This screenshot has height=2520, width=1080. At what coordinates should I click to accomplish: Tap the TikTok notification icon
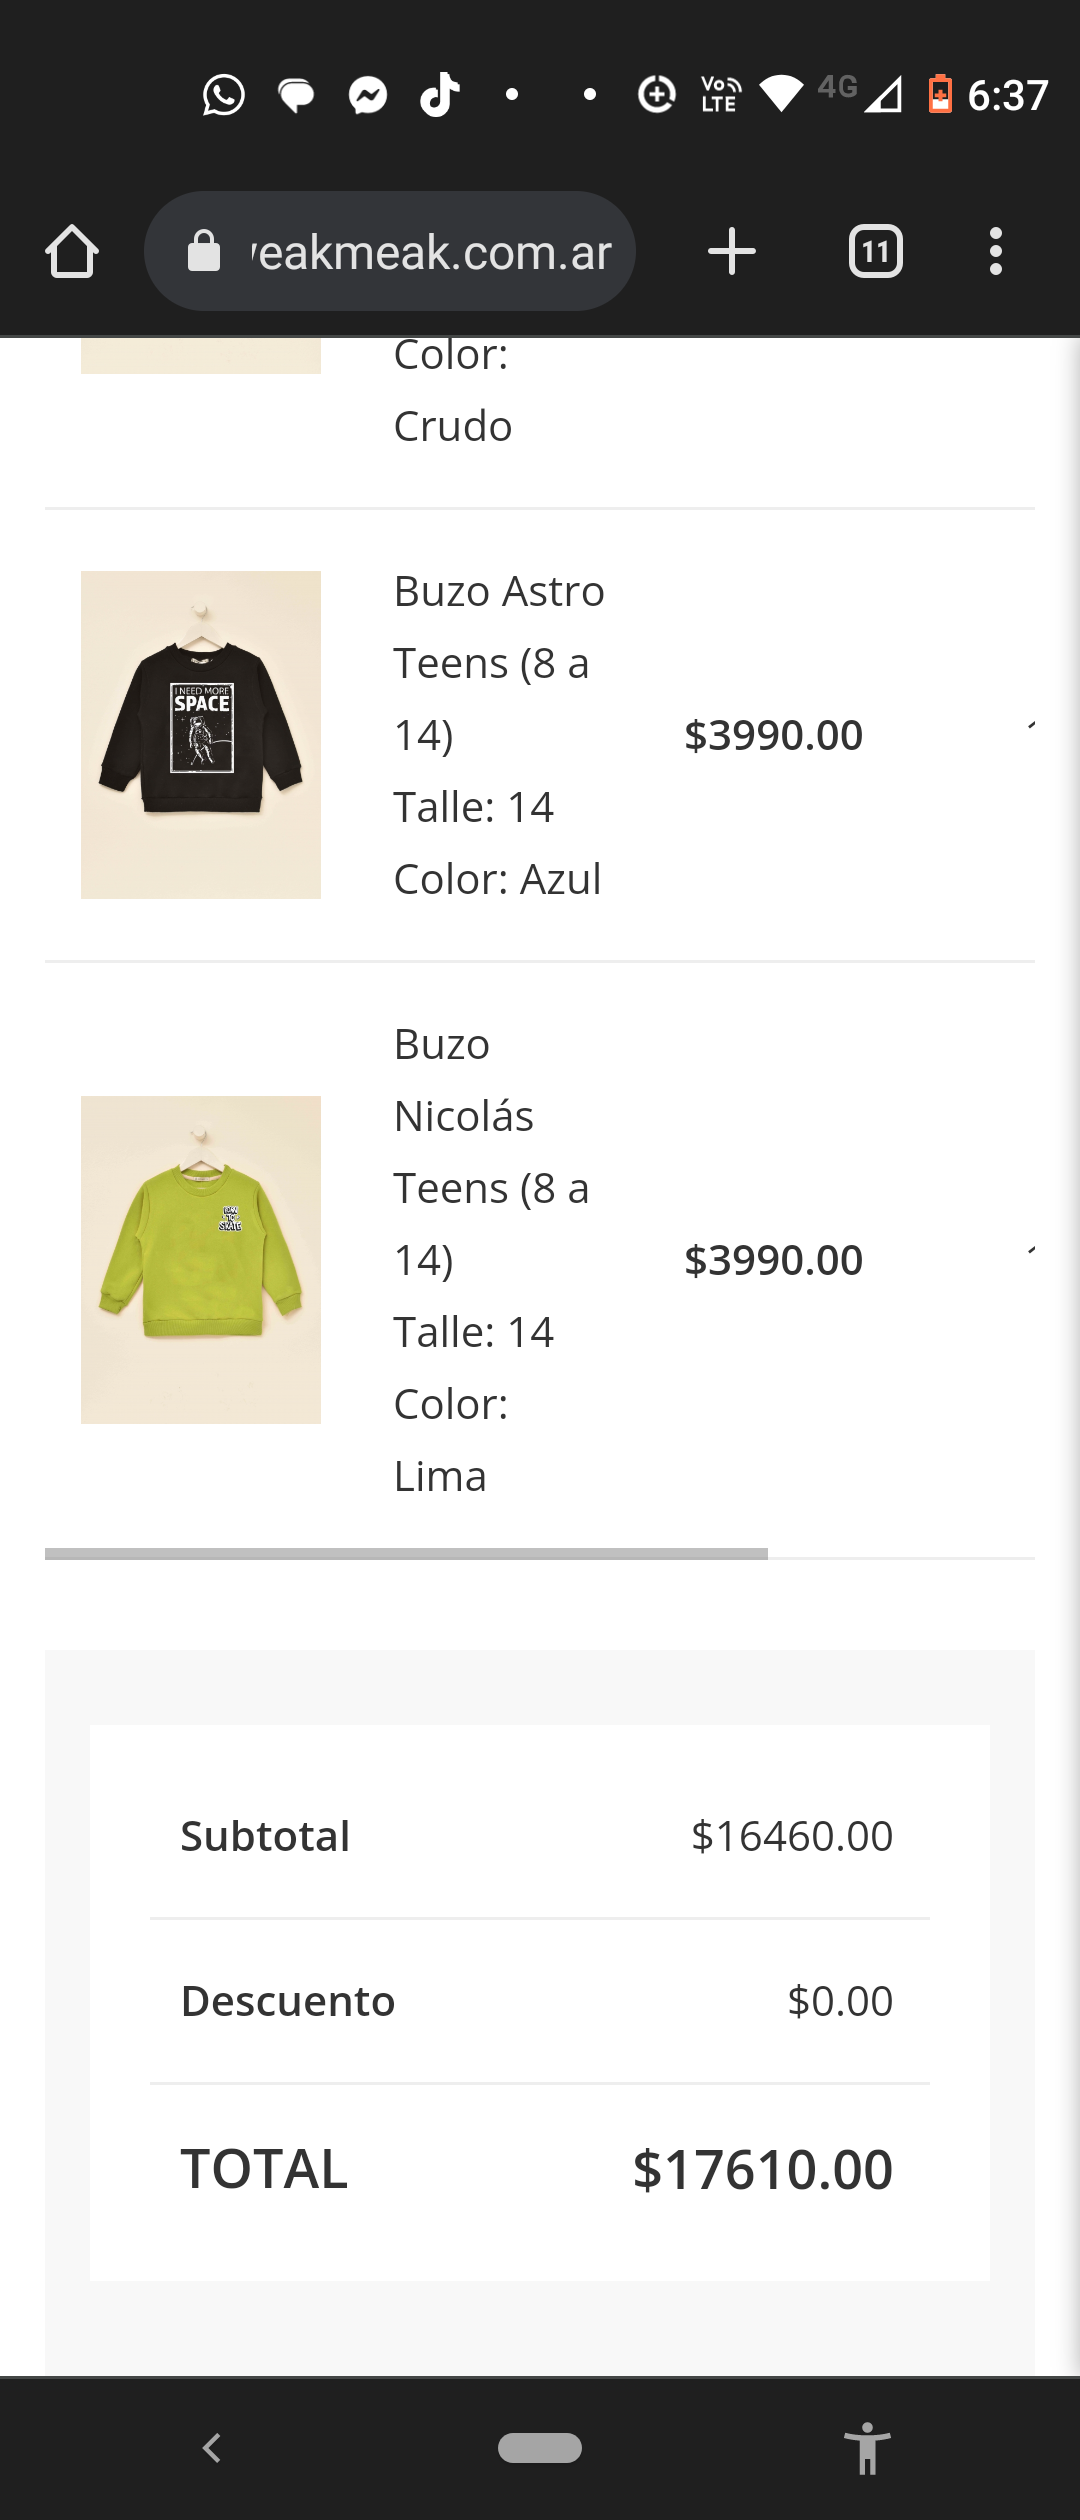coord(439,96)
